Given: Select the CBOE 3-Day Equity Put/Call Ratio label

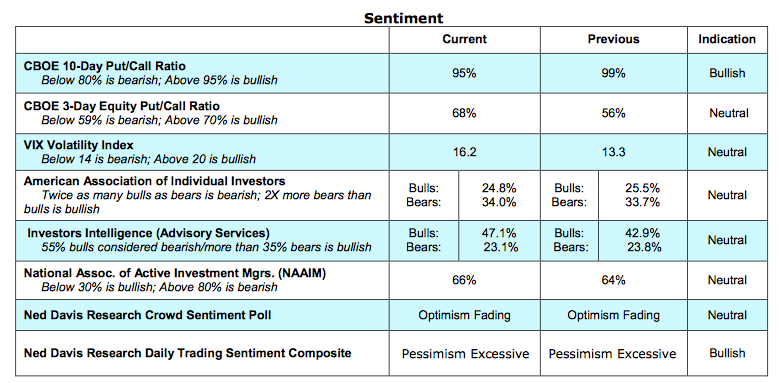Looking at the screenshot, I should [122, 106].
